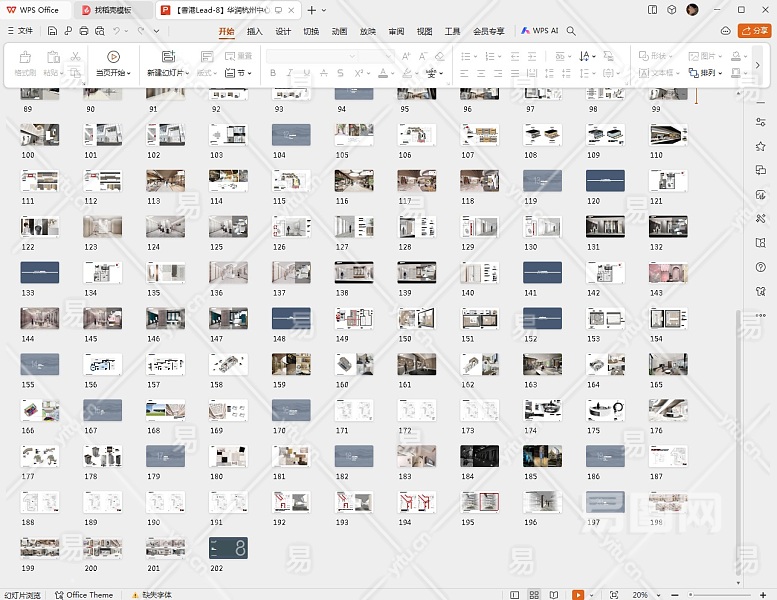Click the orange 分享 share button

click(753, 31)
